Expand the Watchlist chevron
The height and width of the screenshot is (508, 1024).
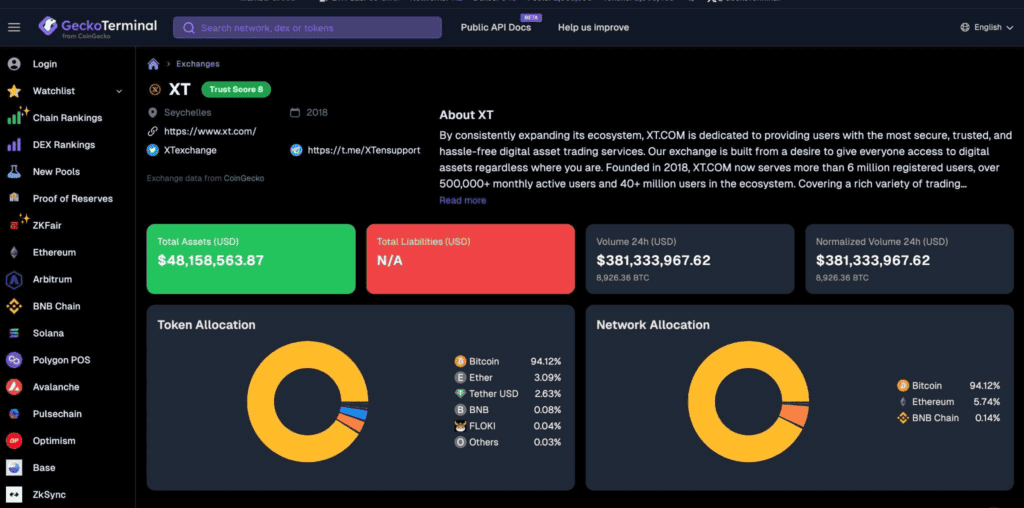click(119, 91)
